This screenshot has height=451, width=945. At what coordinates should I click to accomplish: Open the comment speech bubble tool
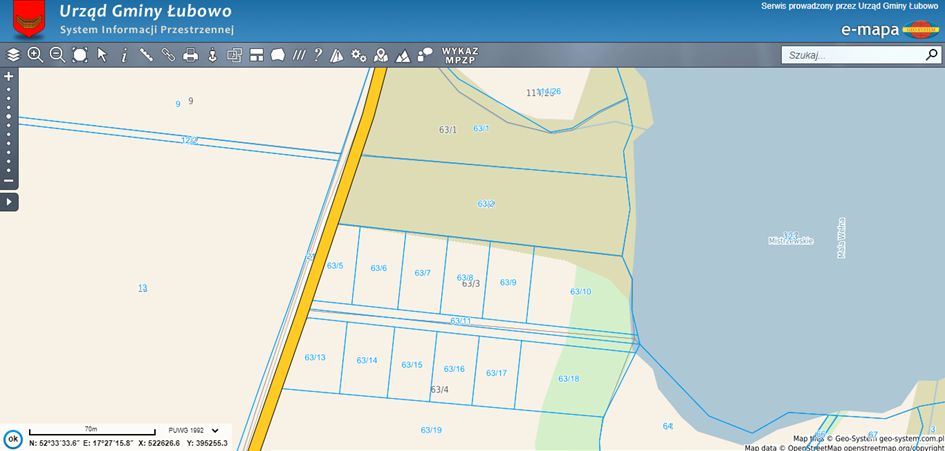(x=425, y=55)
